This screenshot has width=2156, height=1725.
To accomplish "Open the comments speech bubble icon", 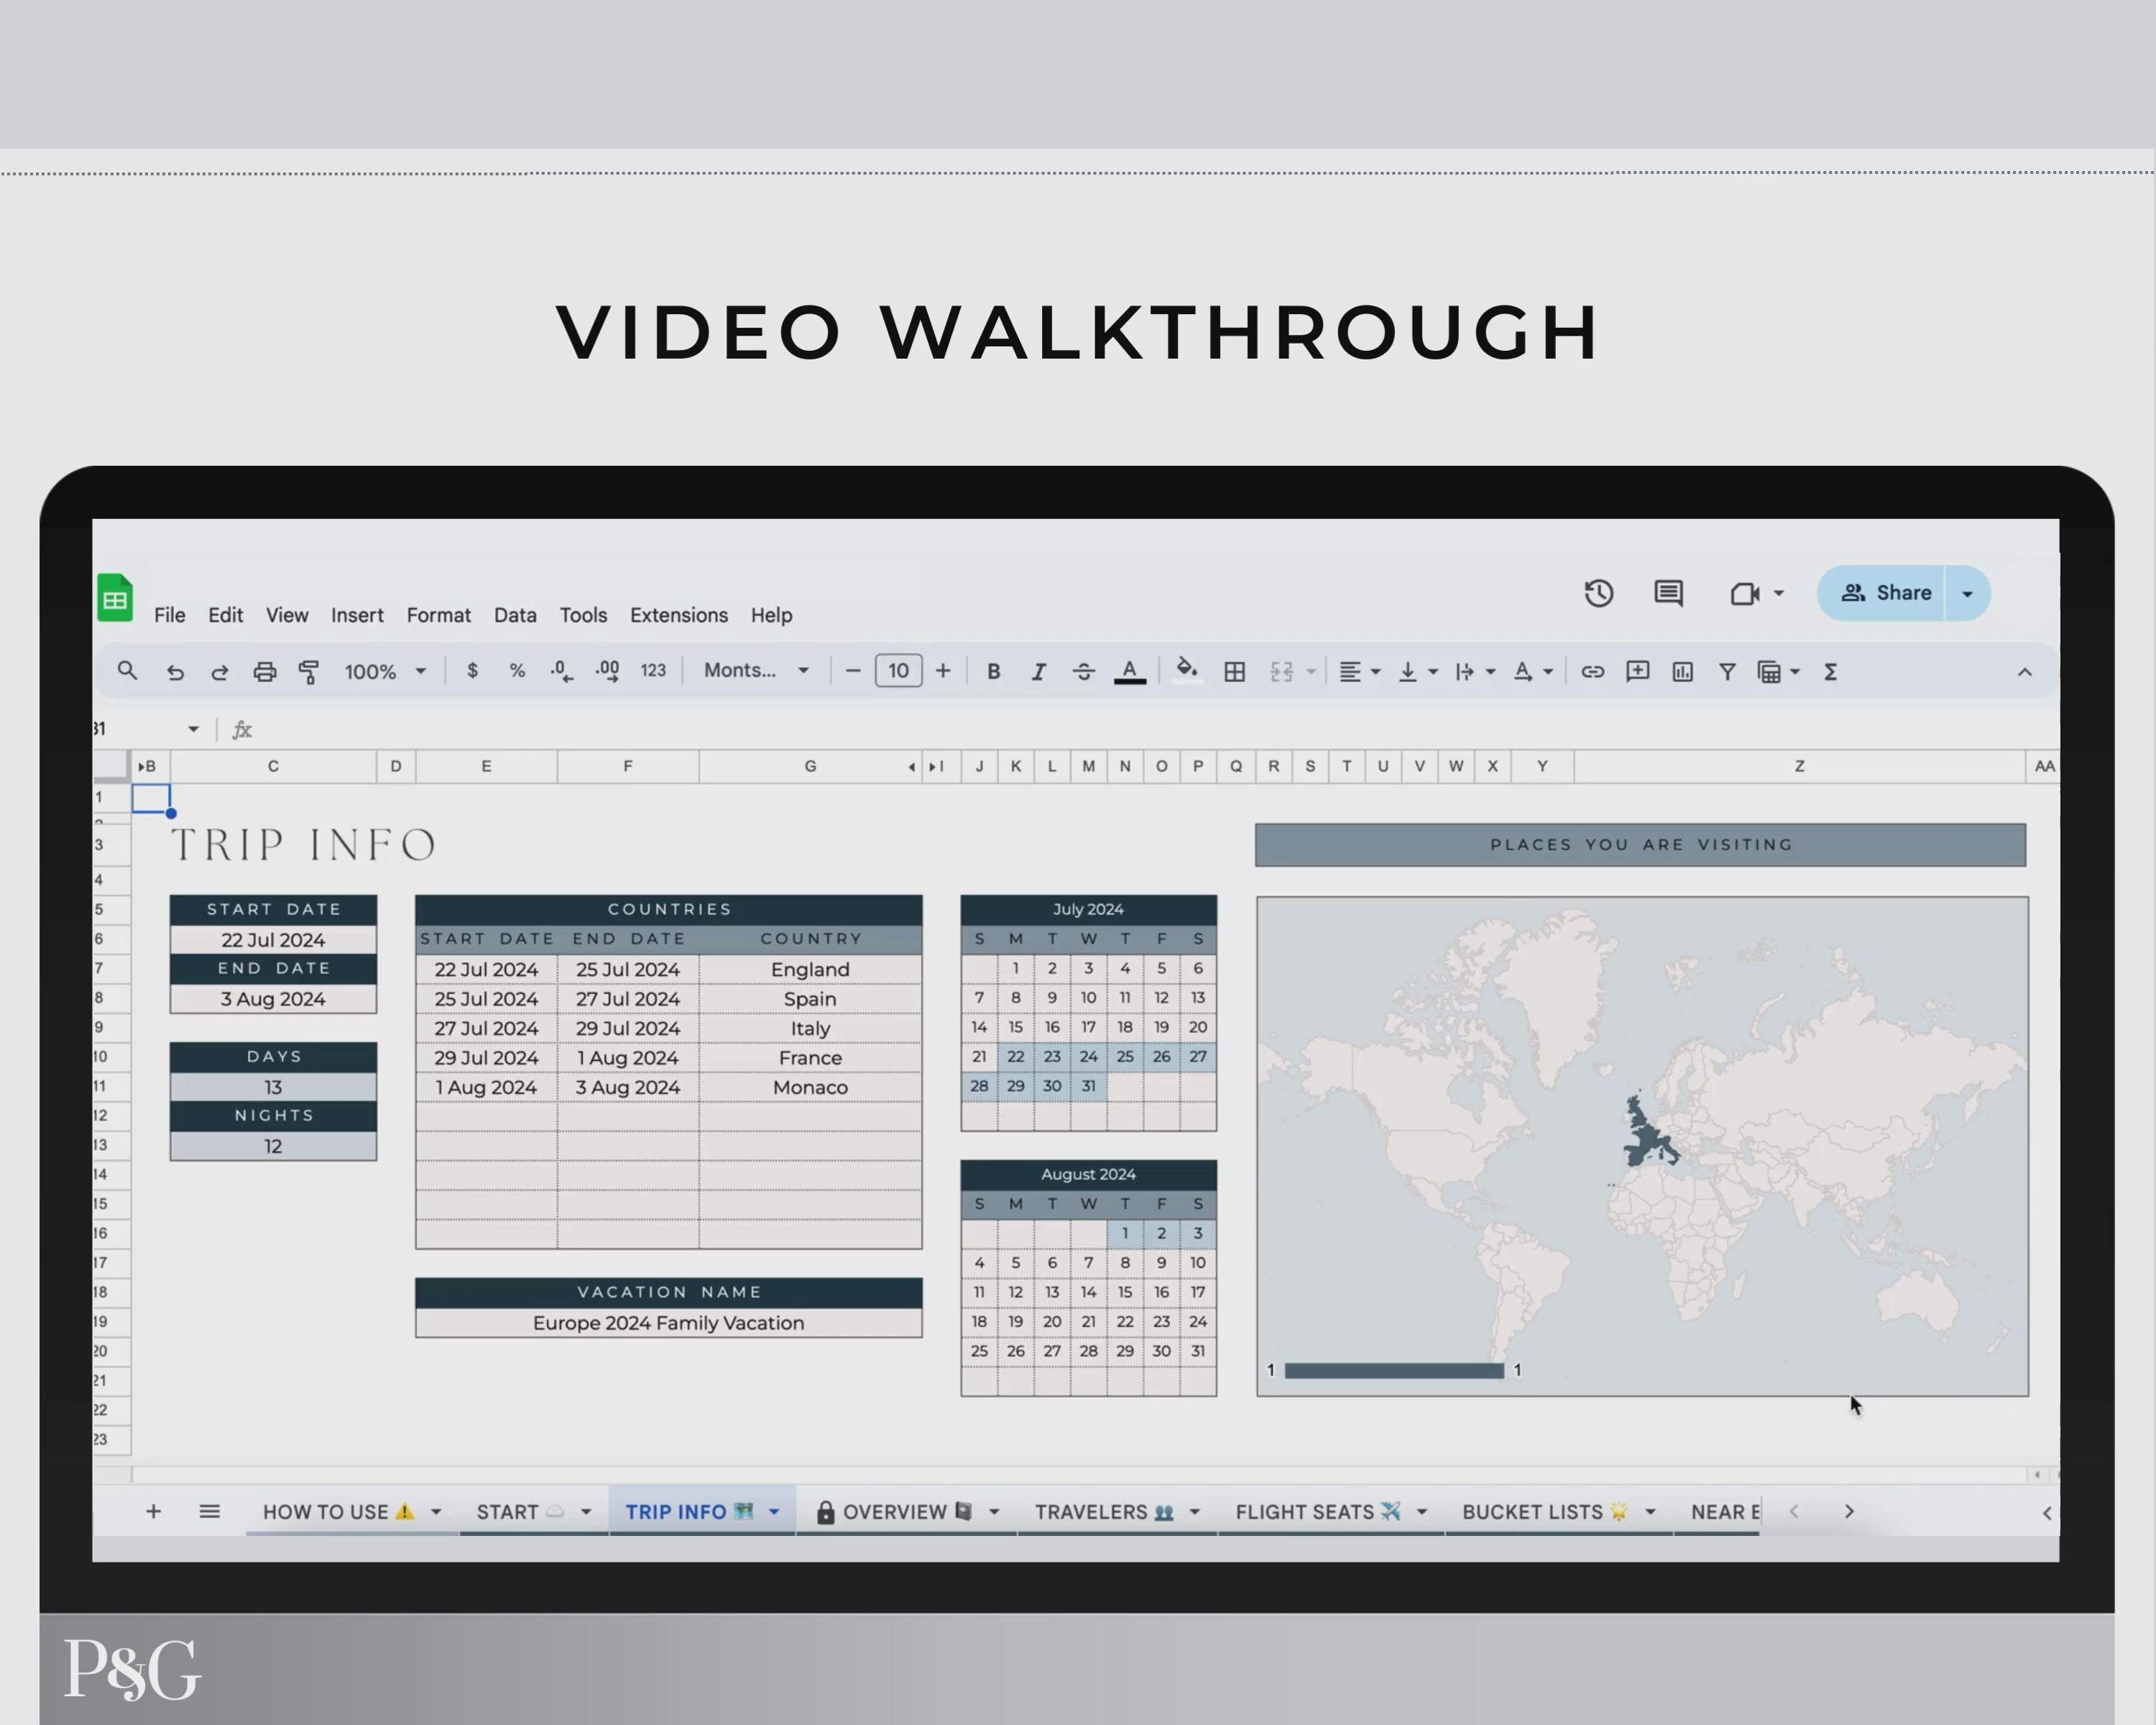I will tap(1668, 593).
